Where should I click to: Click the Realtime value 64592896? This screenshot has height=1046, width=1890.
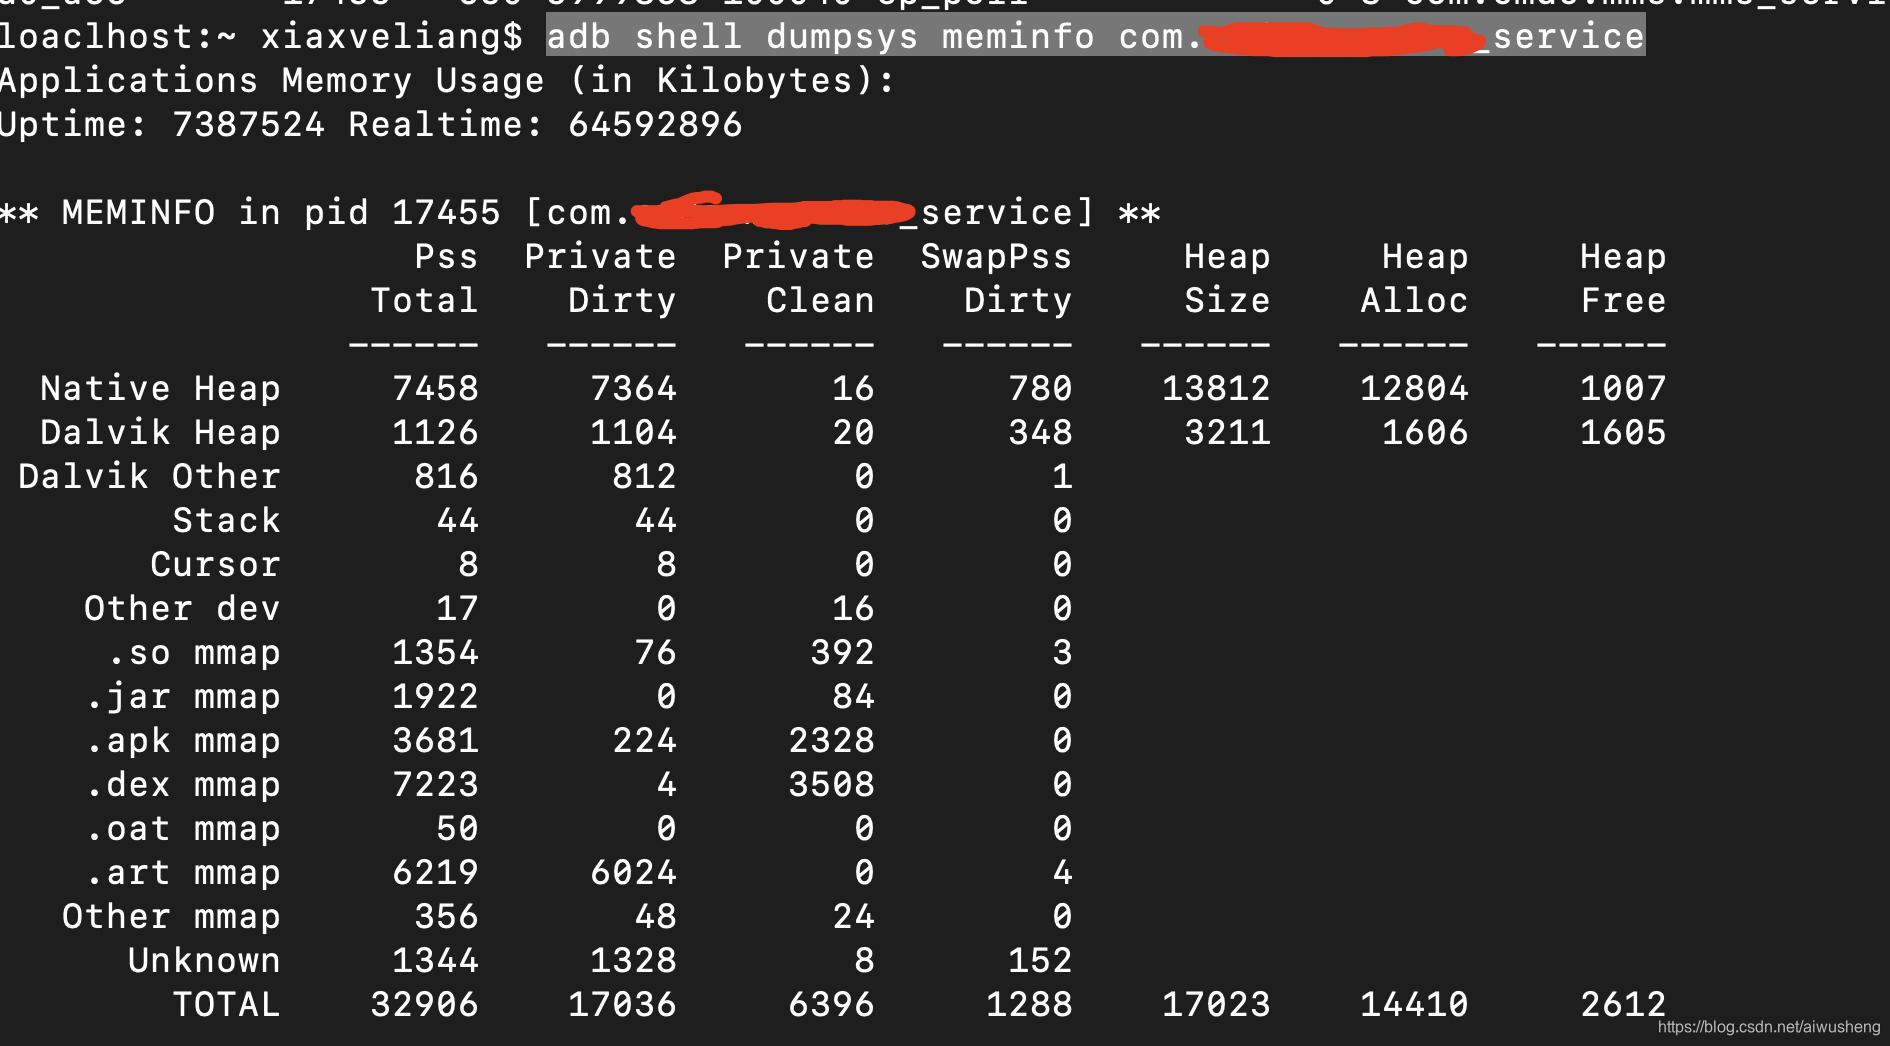656,125
